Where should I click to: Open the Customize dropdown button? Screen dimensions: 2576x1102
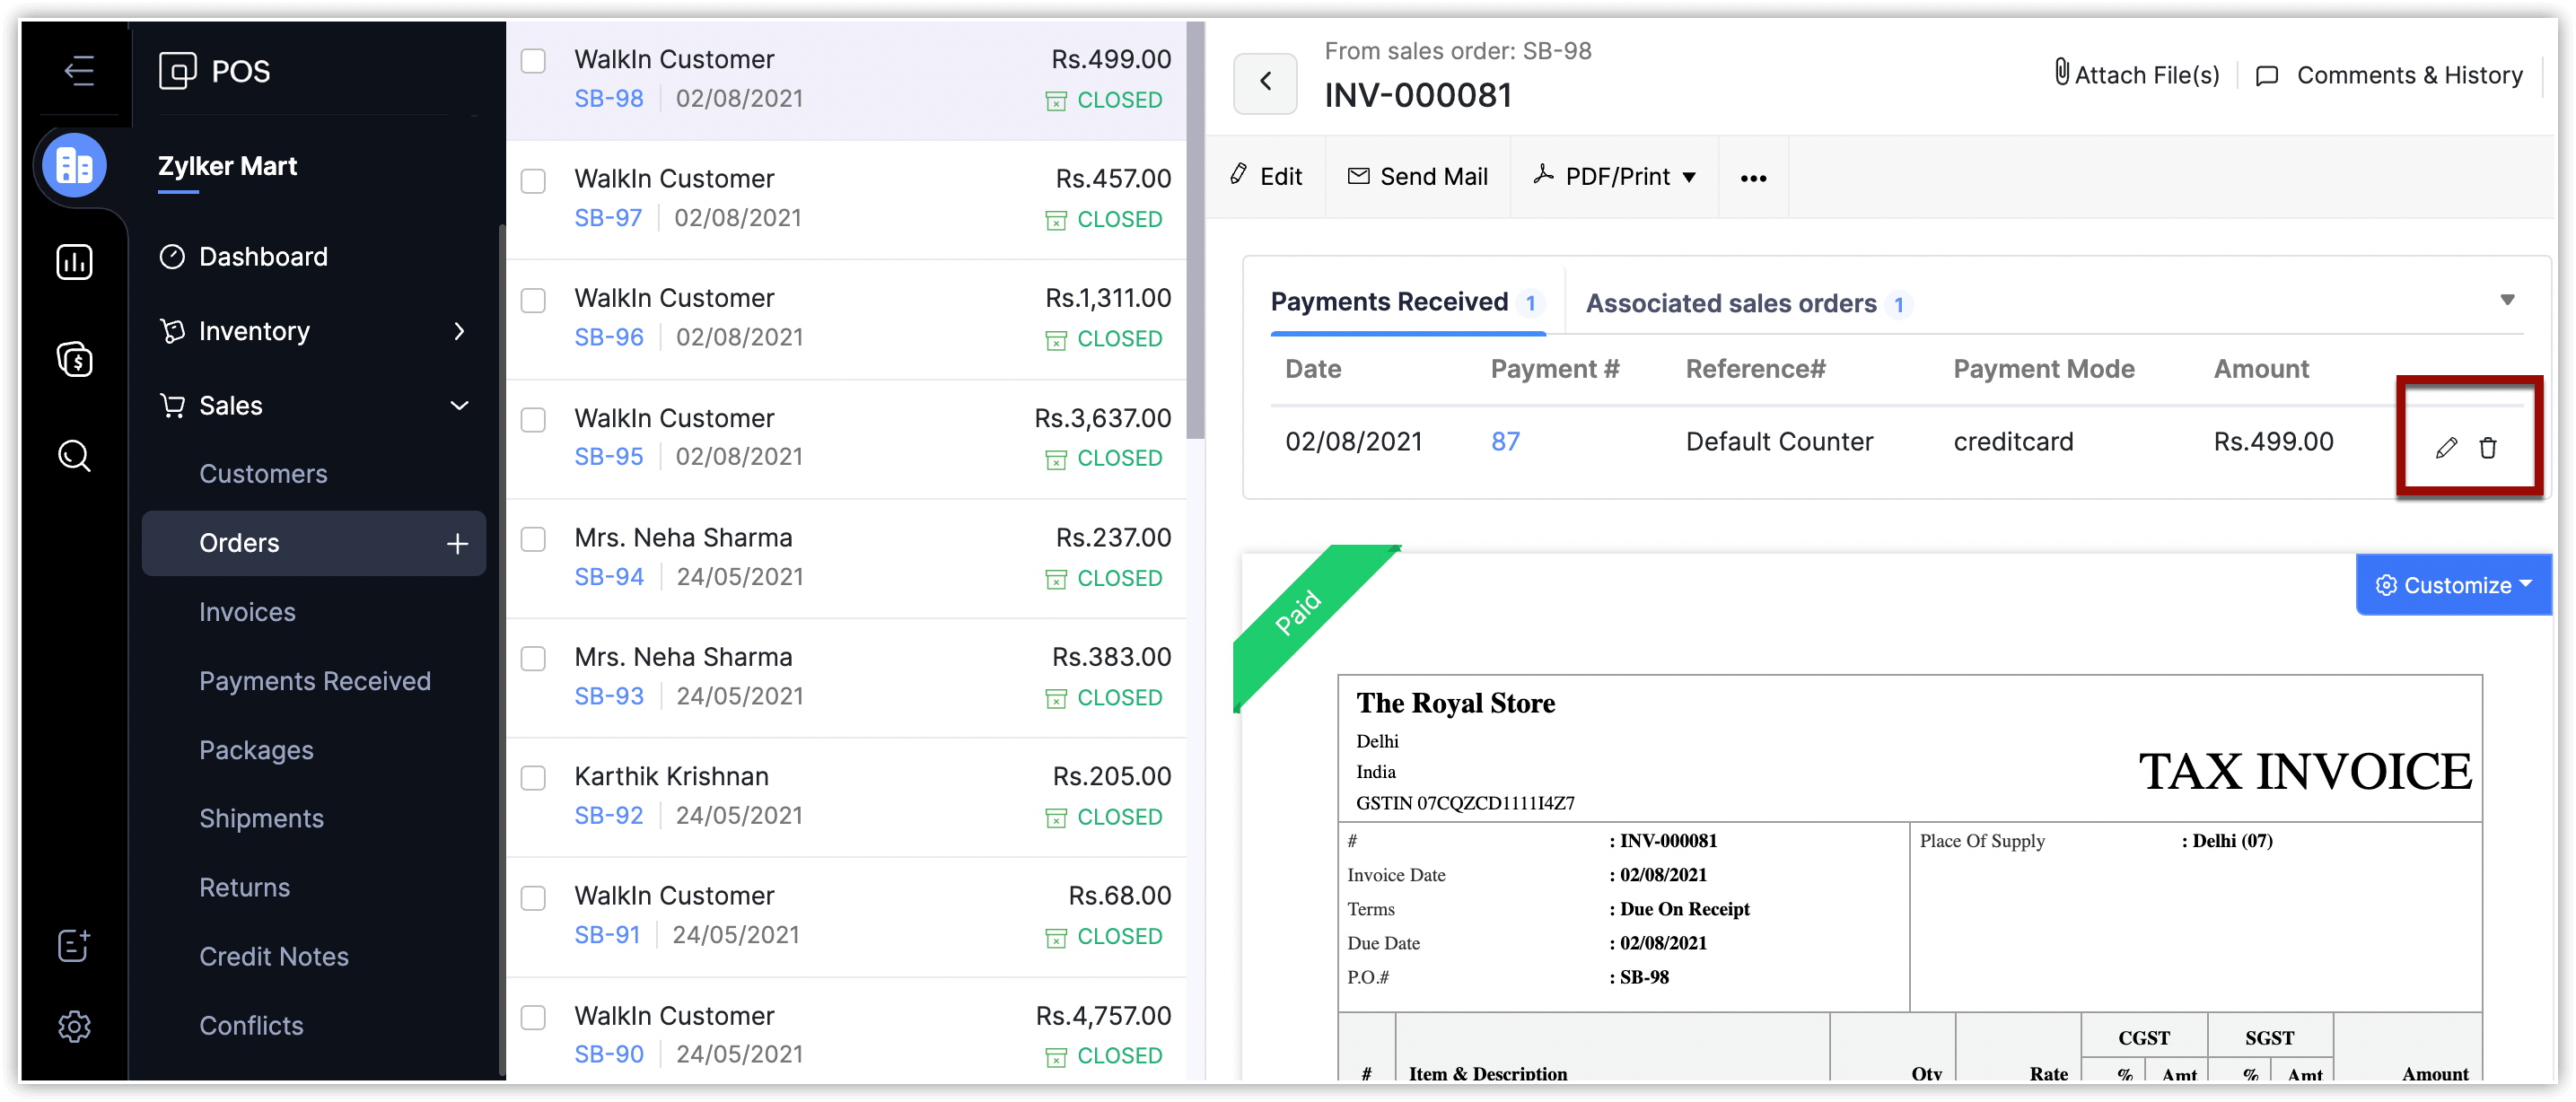tap(2454, 585)
